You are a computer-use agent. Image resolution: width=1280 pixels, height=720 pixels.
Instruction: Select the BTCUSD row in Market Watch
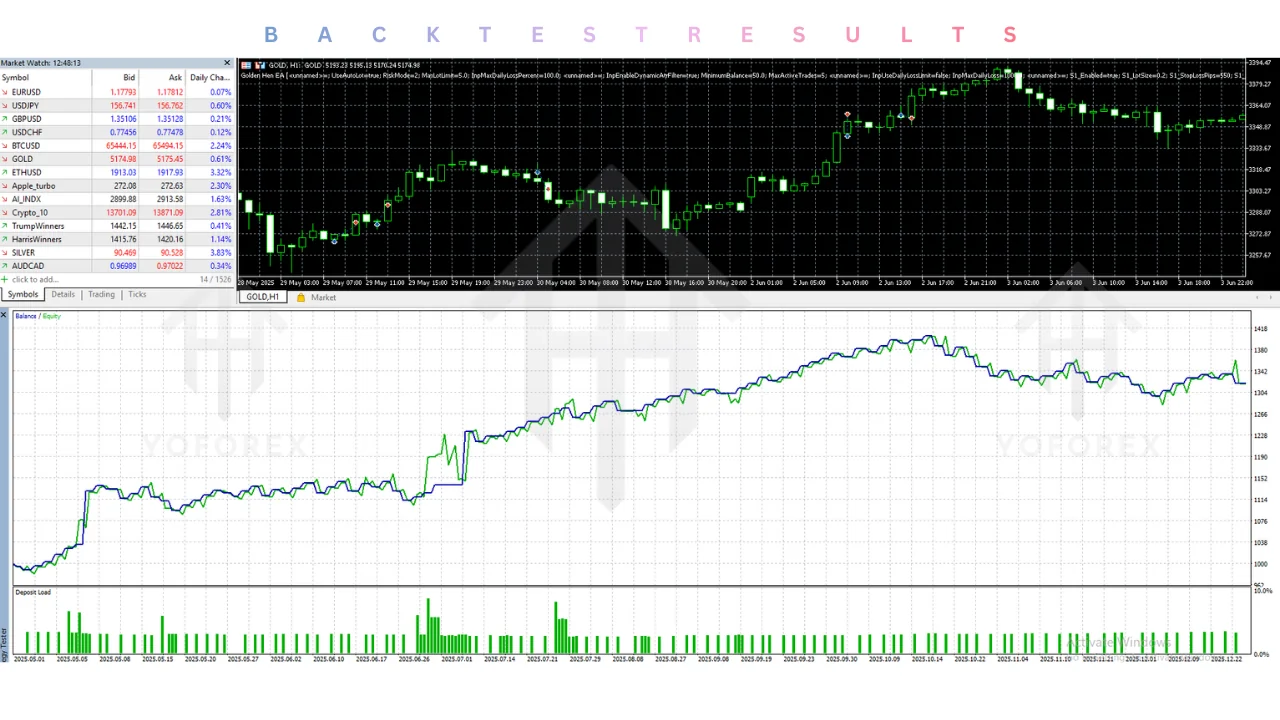[26, 146]
